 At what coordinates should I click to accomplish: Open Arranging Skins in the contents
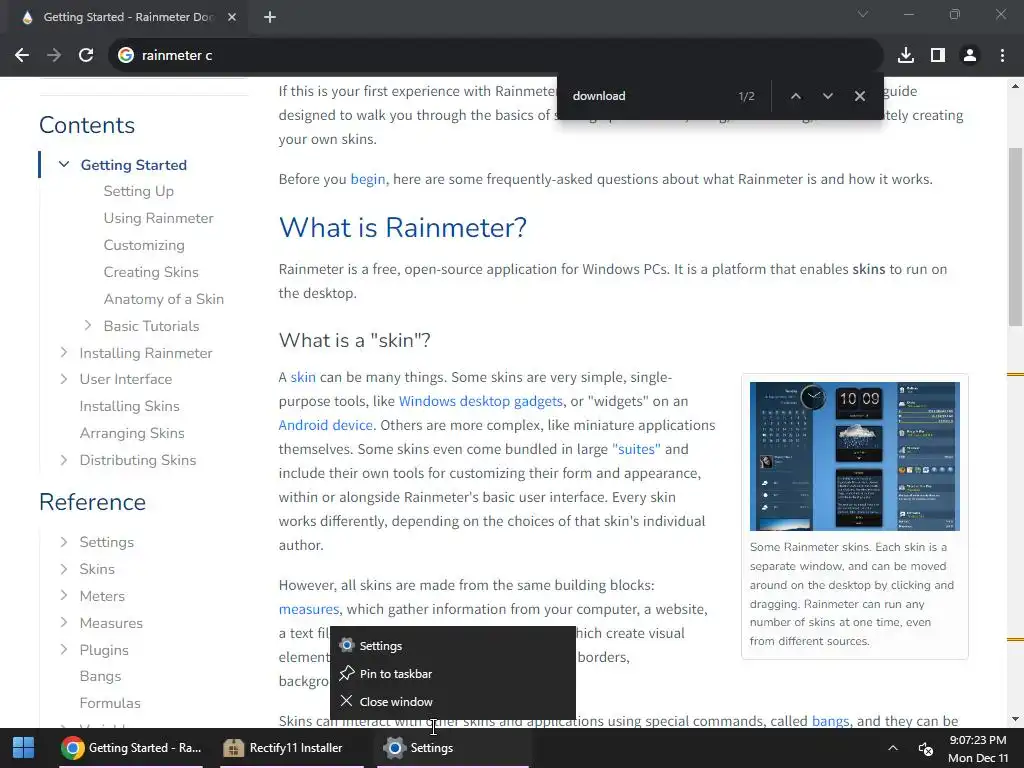coord(132,433)
